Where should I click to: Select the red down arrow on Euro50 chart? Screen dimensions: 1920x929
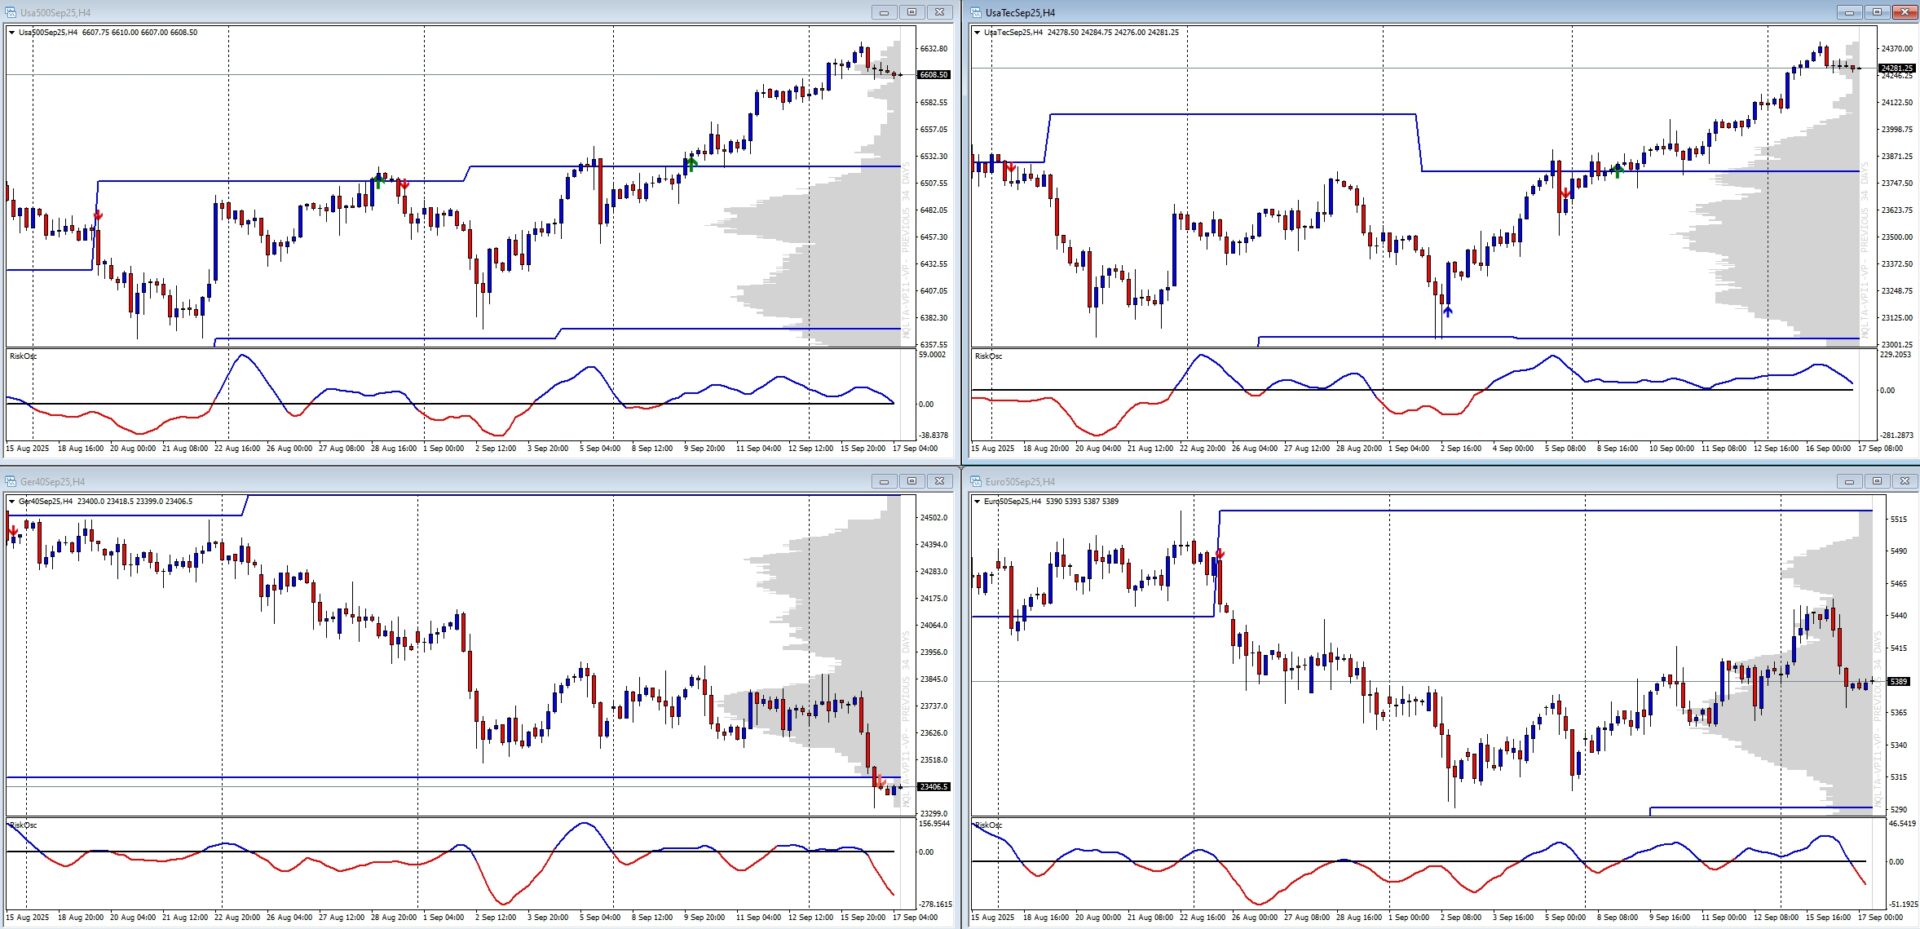1219,554
